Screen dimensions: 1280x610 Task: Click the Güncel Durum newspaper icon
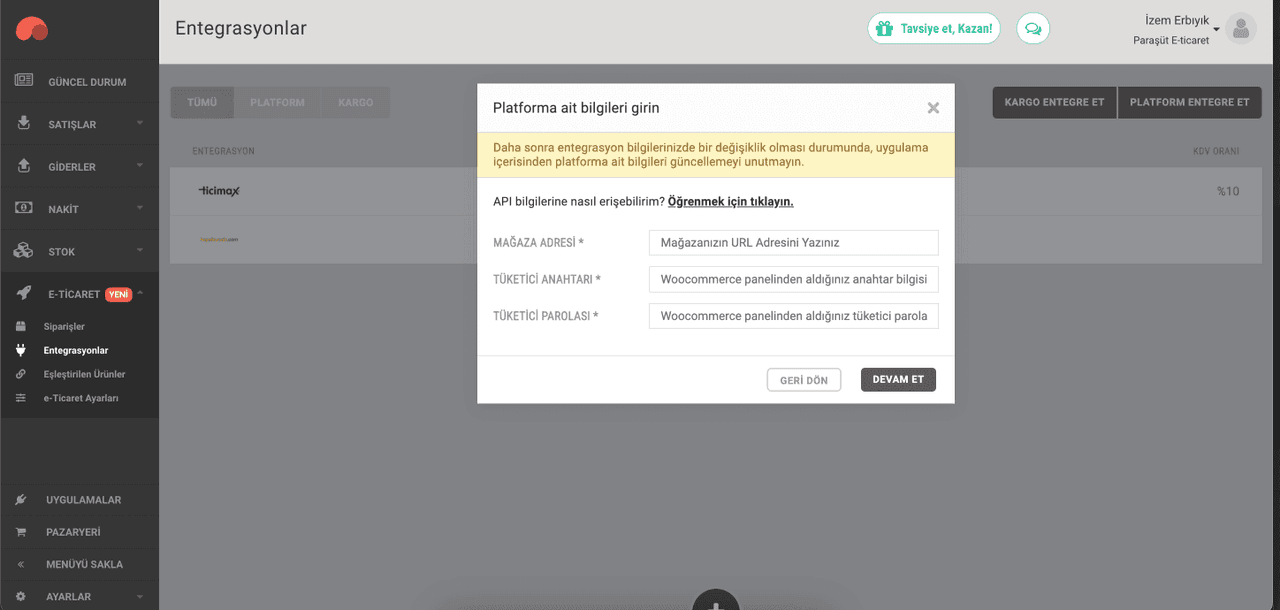point(24,81)
